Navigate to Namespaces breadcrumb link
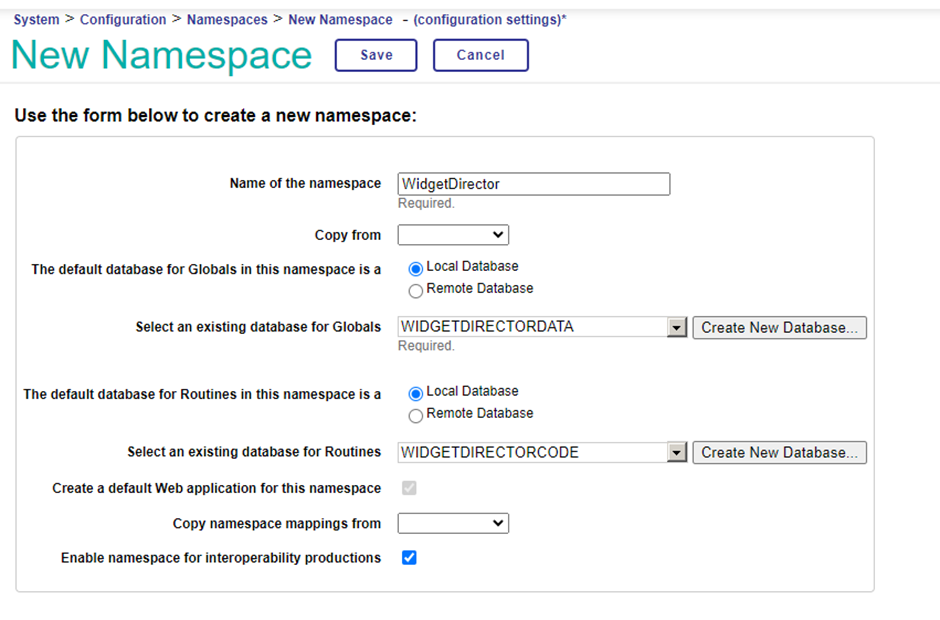 (227, 20)
